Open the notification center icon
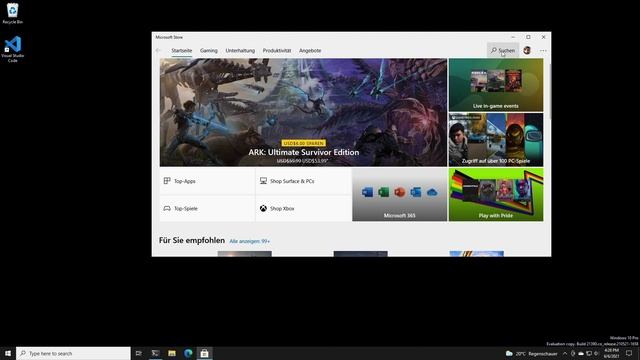The width and height of the screenshot is (640, 360). [629, 353]
